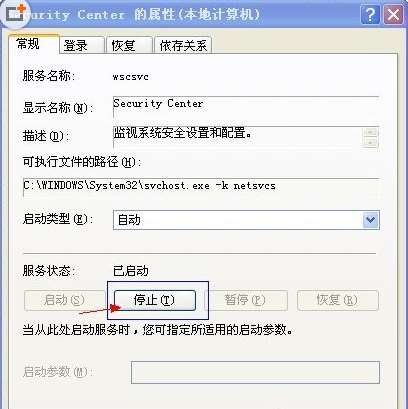
Task: Expand the 启动类型 dropdown arrow
Action: click(x=371, y=220)
